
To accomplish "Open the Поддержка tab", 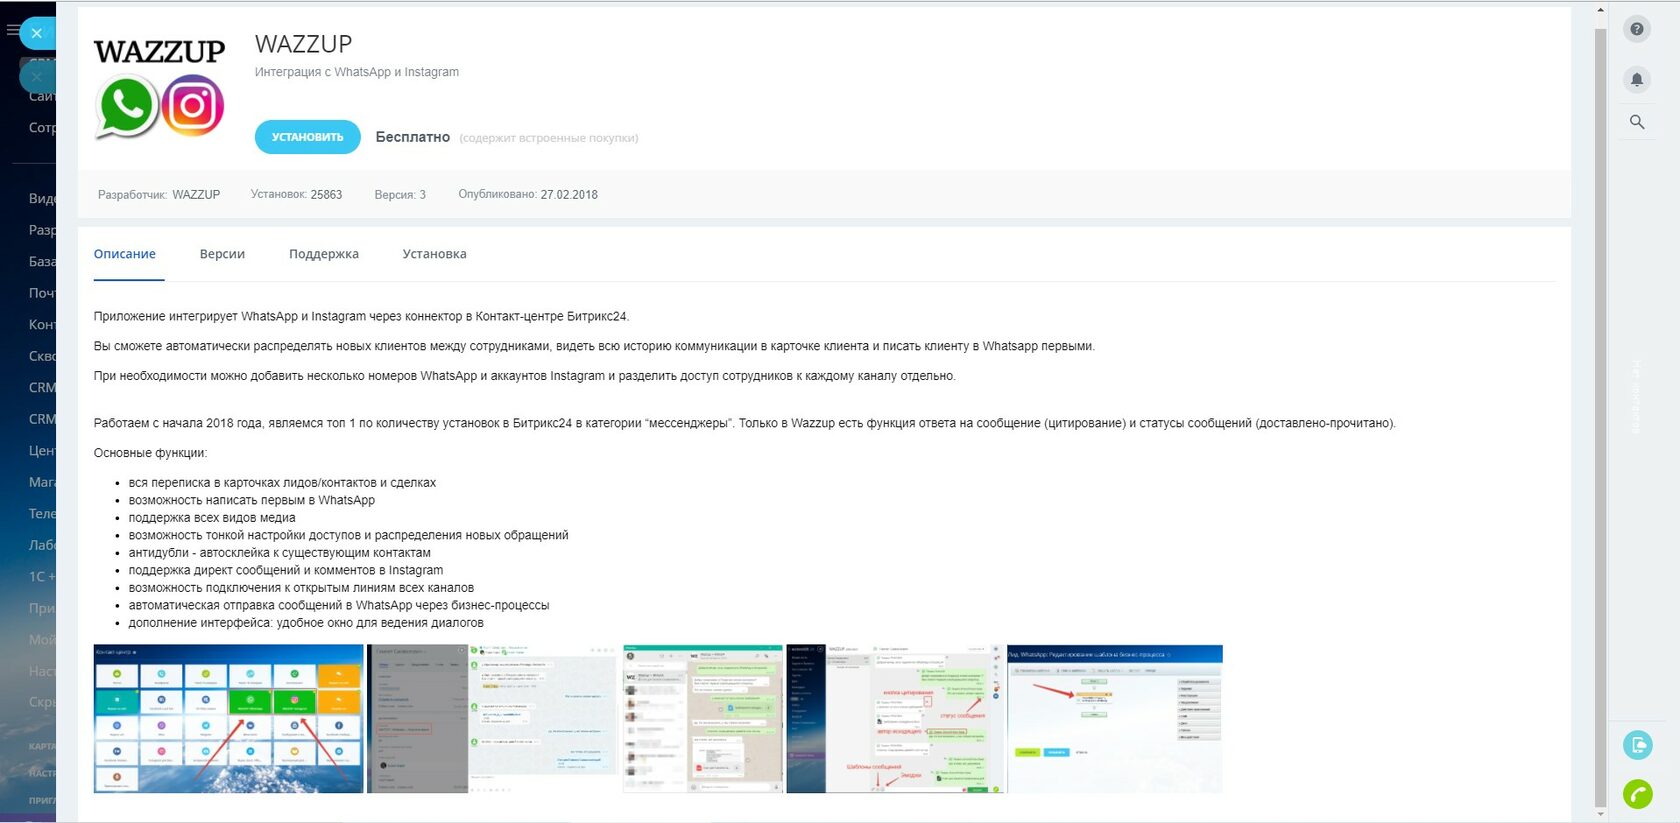I will click(x=324, y=254).
